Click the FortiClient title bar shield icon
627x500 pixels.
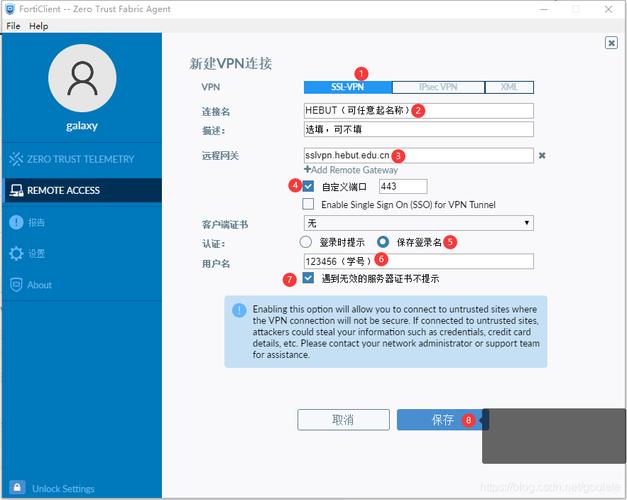pos(10,9)
